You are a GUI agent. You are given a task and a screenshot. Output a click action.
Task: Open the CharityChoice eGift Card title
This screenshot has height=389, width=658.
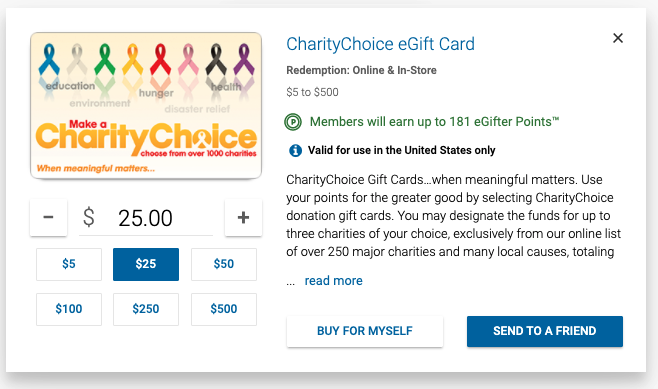click(380, 44)
